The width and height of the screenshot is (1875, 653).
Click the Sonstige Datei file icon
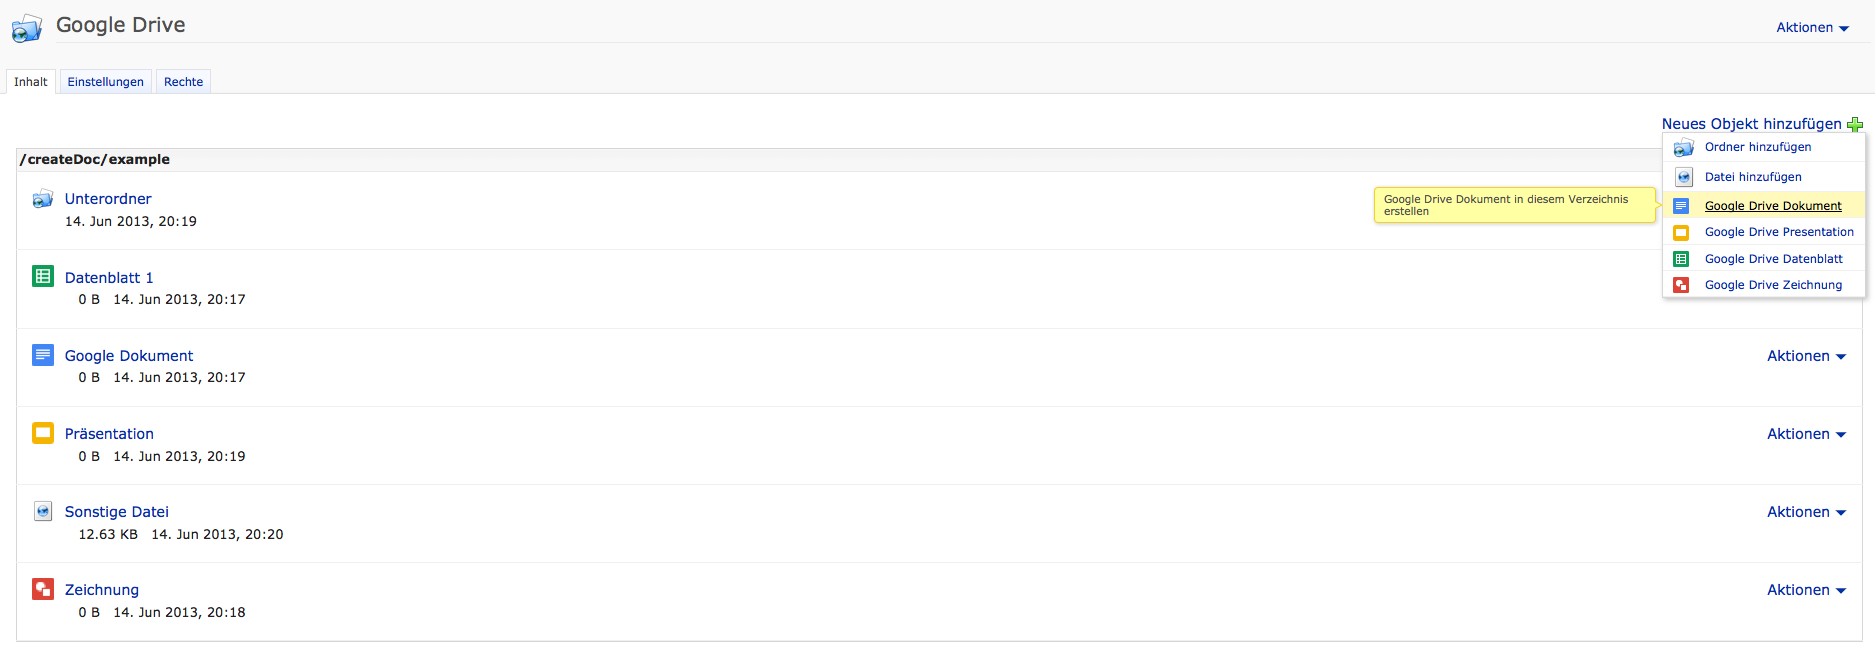point(43,511)
